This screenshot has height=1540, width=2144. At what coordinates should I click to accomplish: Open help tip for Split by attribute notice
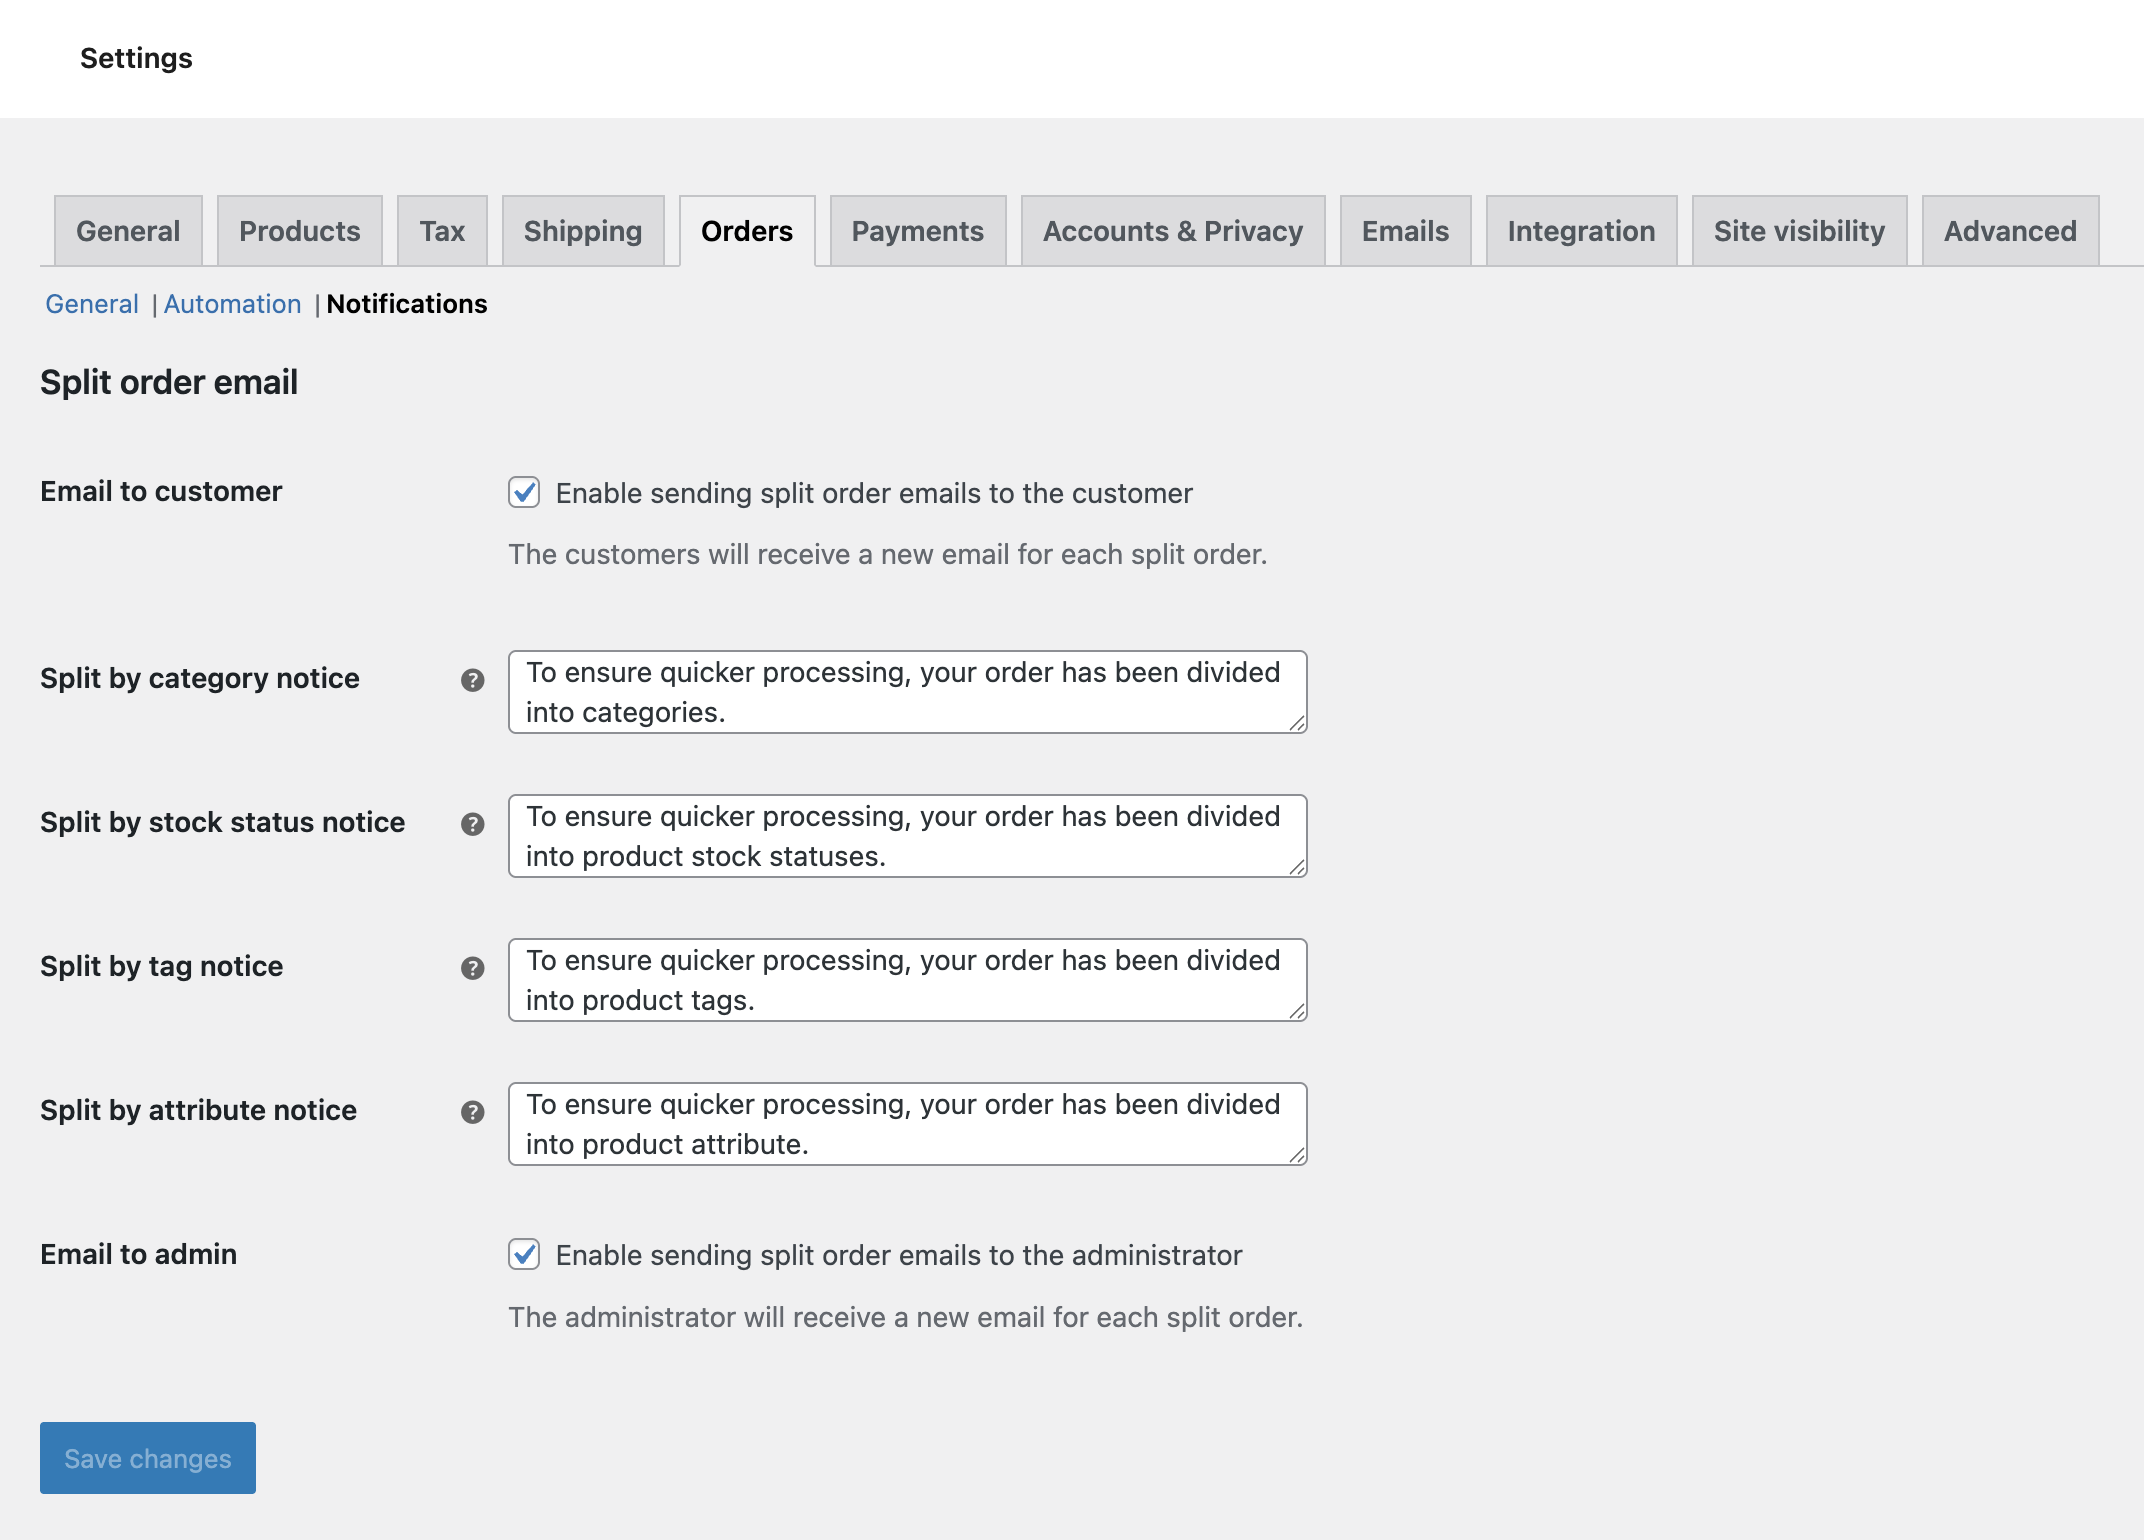point(473,1112)
